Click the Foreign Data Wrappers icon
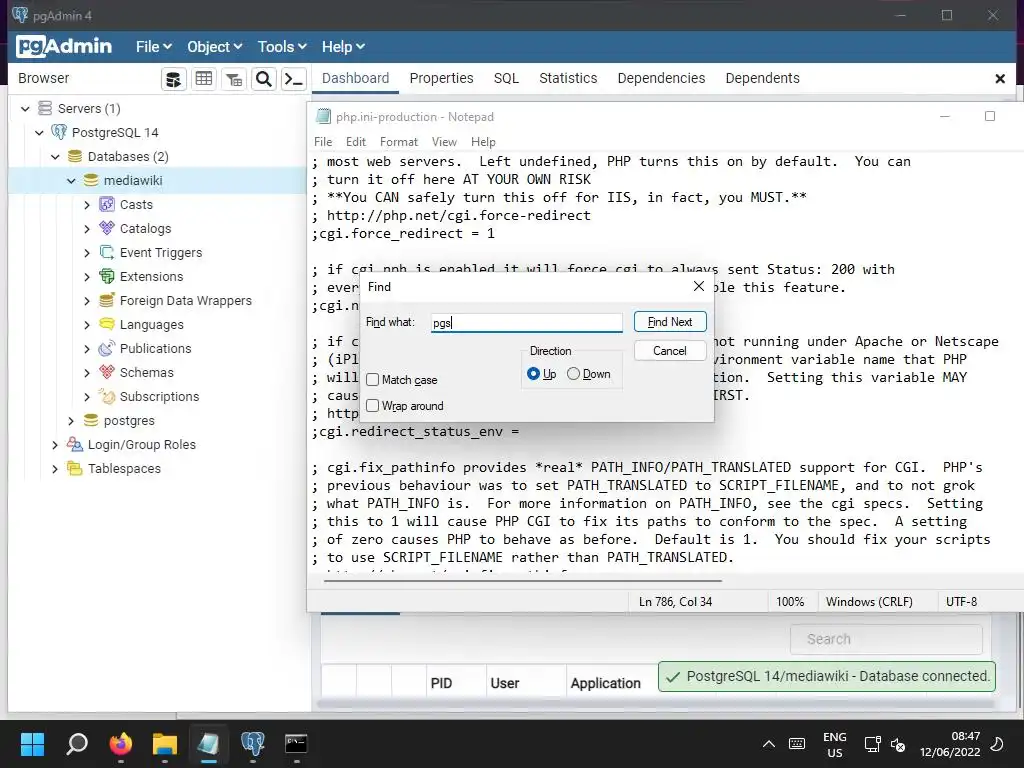 [106, 300]
